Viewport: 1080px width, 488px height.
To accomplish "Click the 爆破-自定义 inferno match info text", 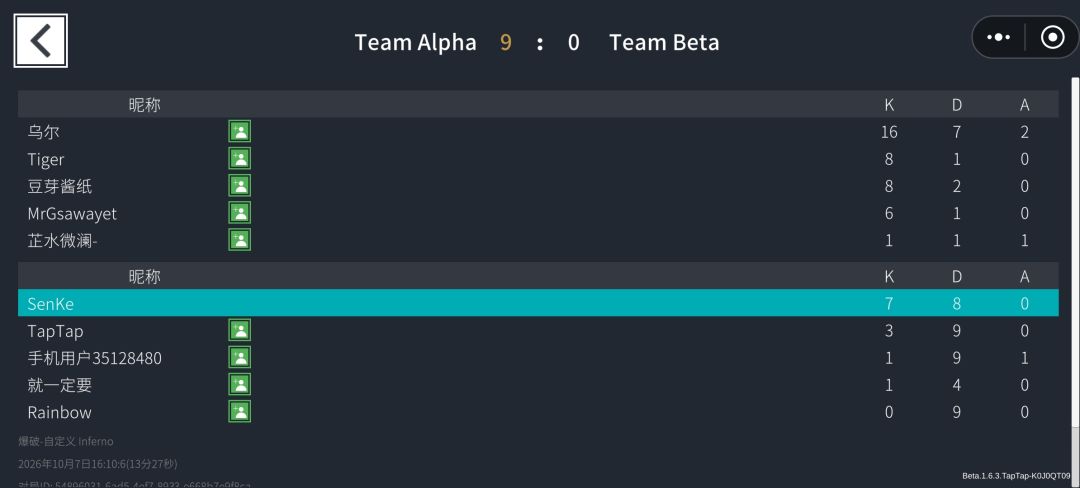I will [x=65, y=441].
